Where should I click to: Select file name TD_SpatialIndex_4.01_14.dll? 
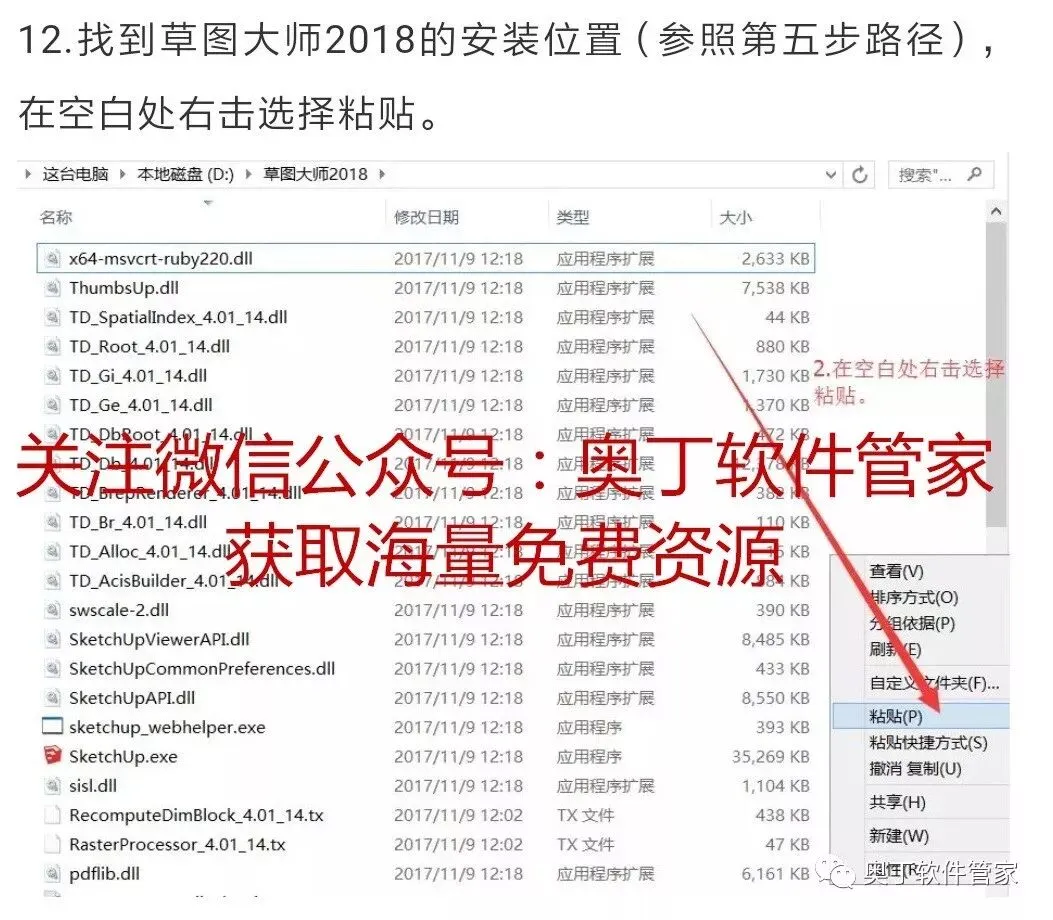[x=178, y=317]
